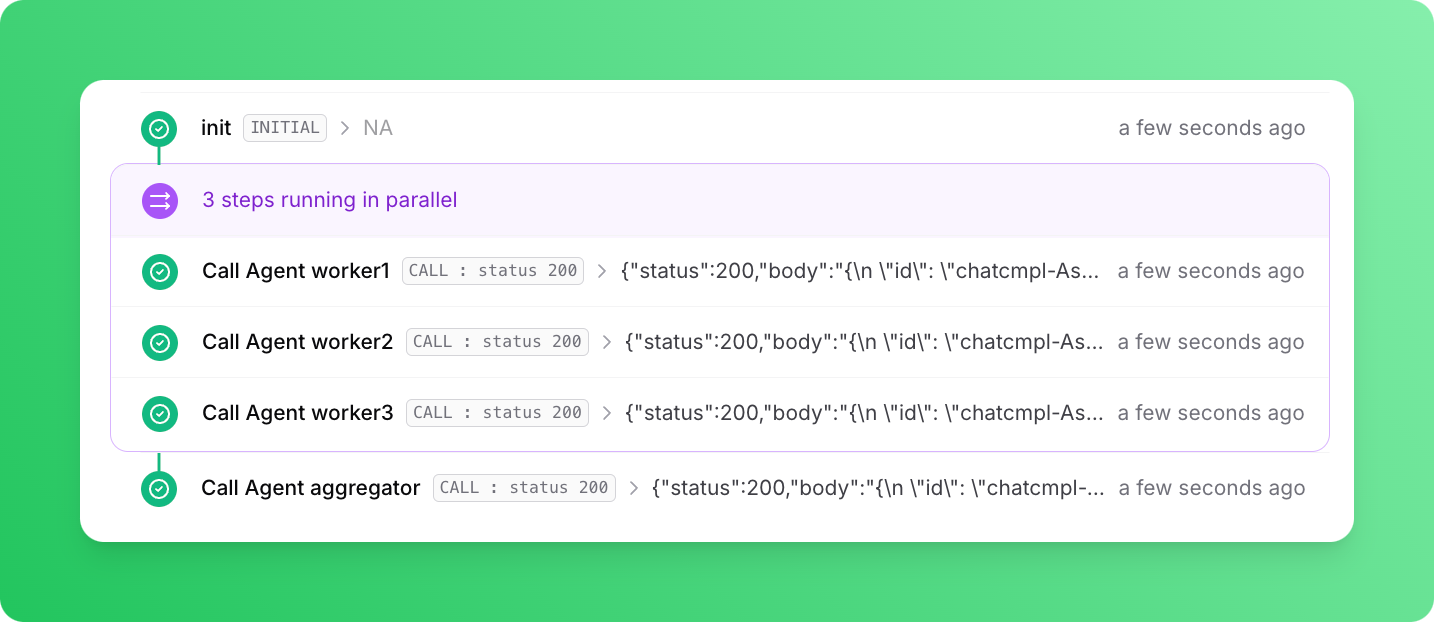Image resolution: width=1434 pixels, height=622 pixels.
Task: Click the status 200 badge for worker3
Action: click(x=497, y=413)
